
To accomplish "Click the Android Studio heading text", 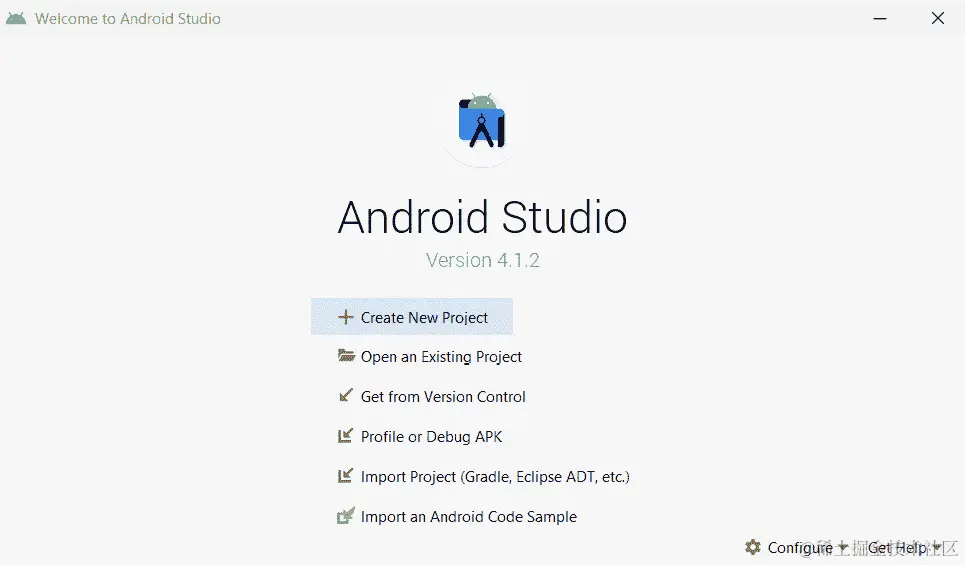I will point(482,217).
